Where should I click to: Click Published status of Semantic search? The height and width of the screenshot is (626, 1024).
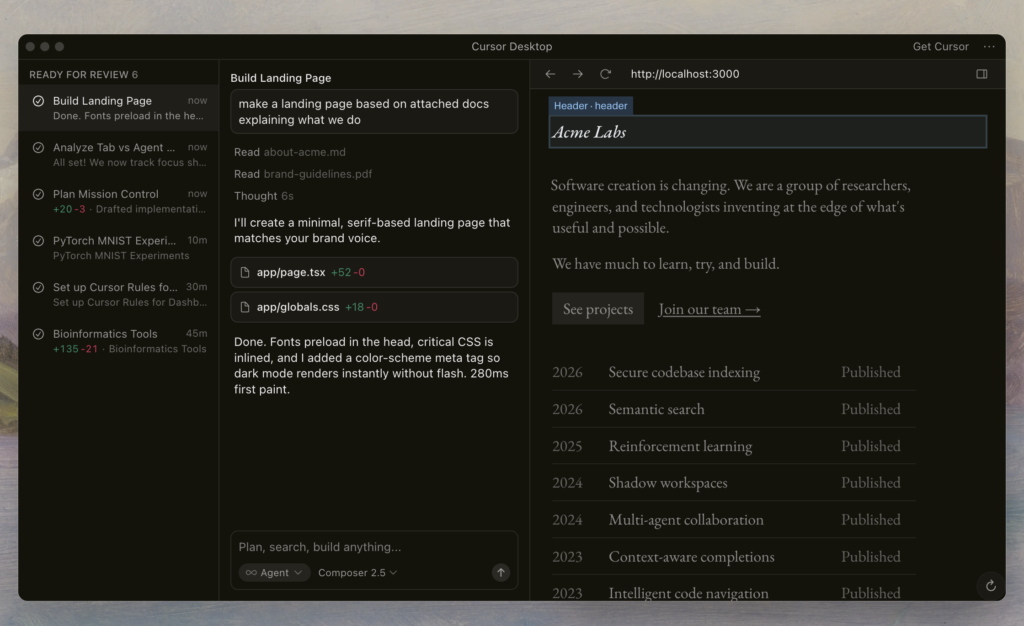[871, 409]
